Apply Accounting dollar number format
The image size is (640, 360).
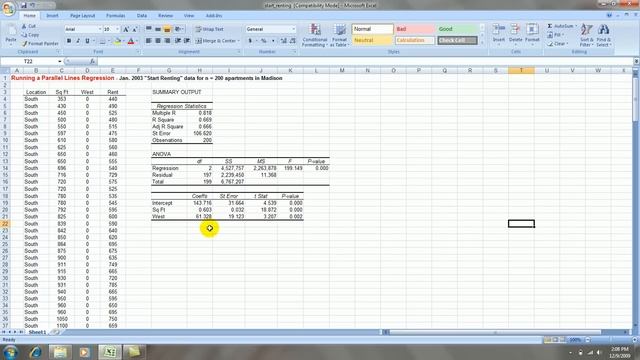pos(250,41)
